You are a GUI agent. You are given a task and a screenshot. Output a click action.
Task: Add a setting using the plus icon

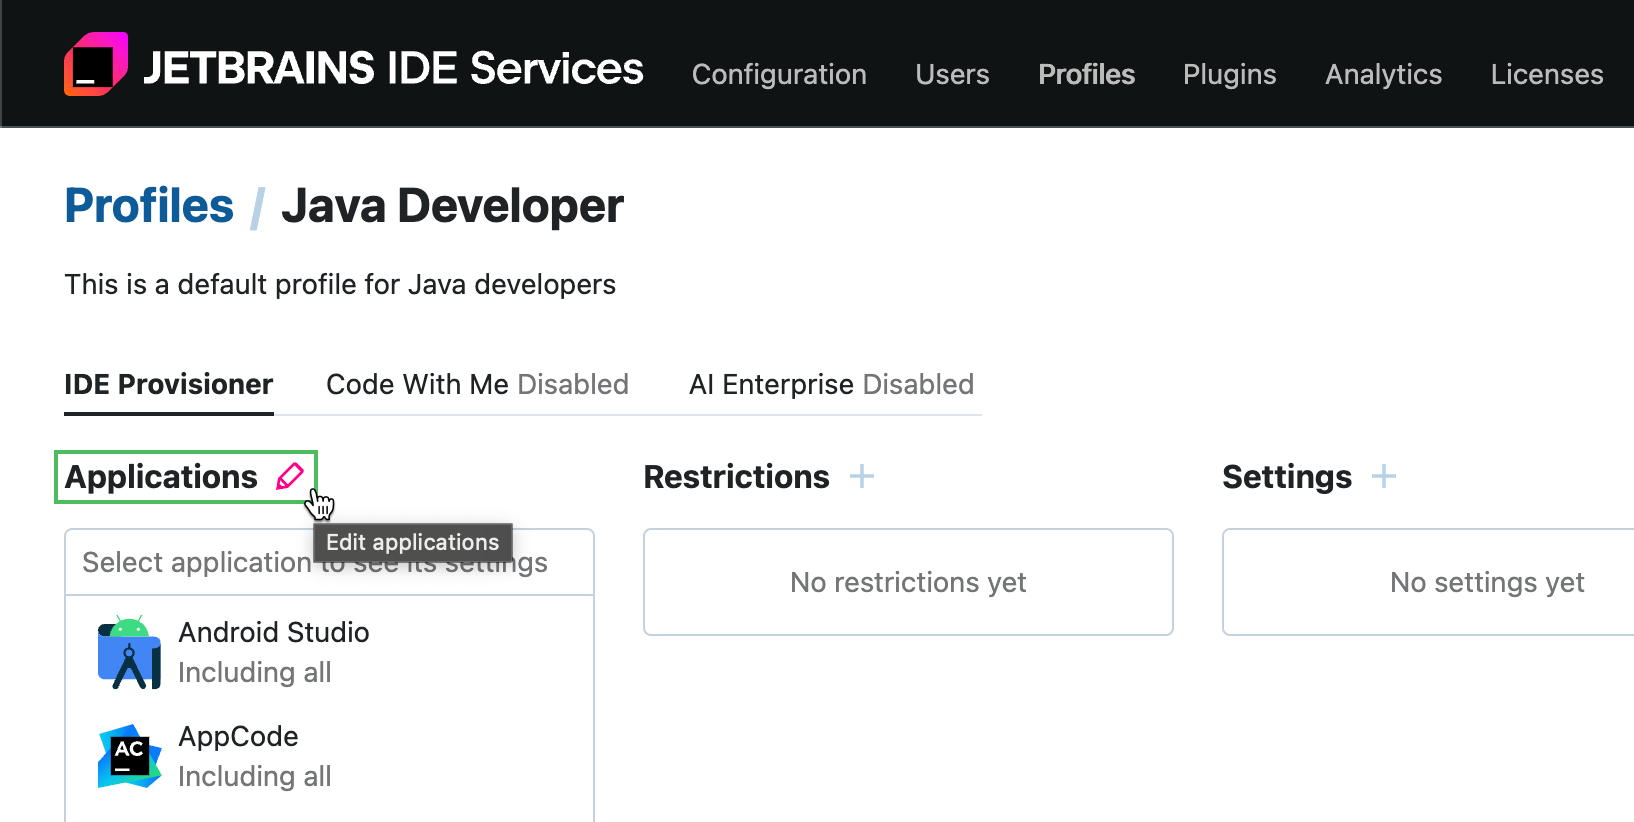tap(1383, 477)
